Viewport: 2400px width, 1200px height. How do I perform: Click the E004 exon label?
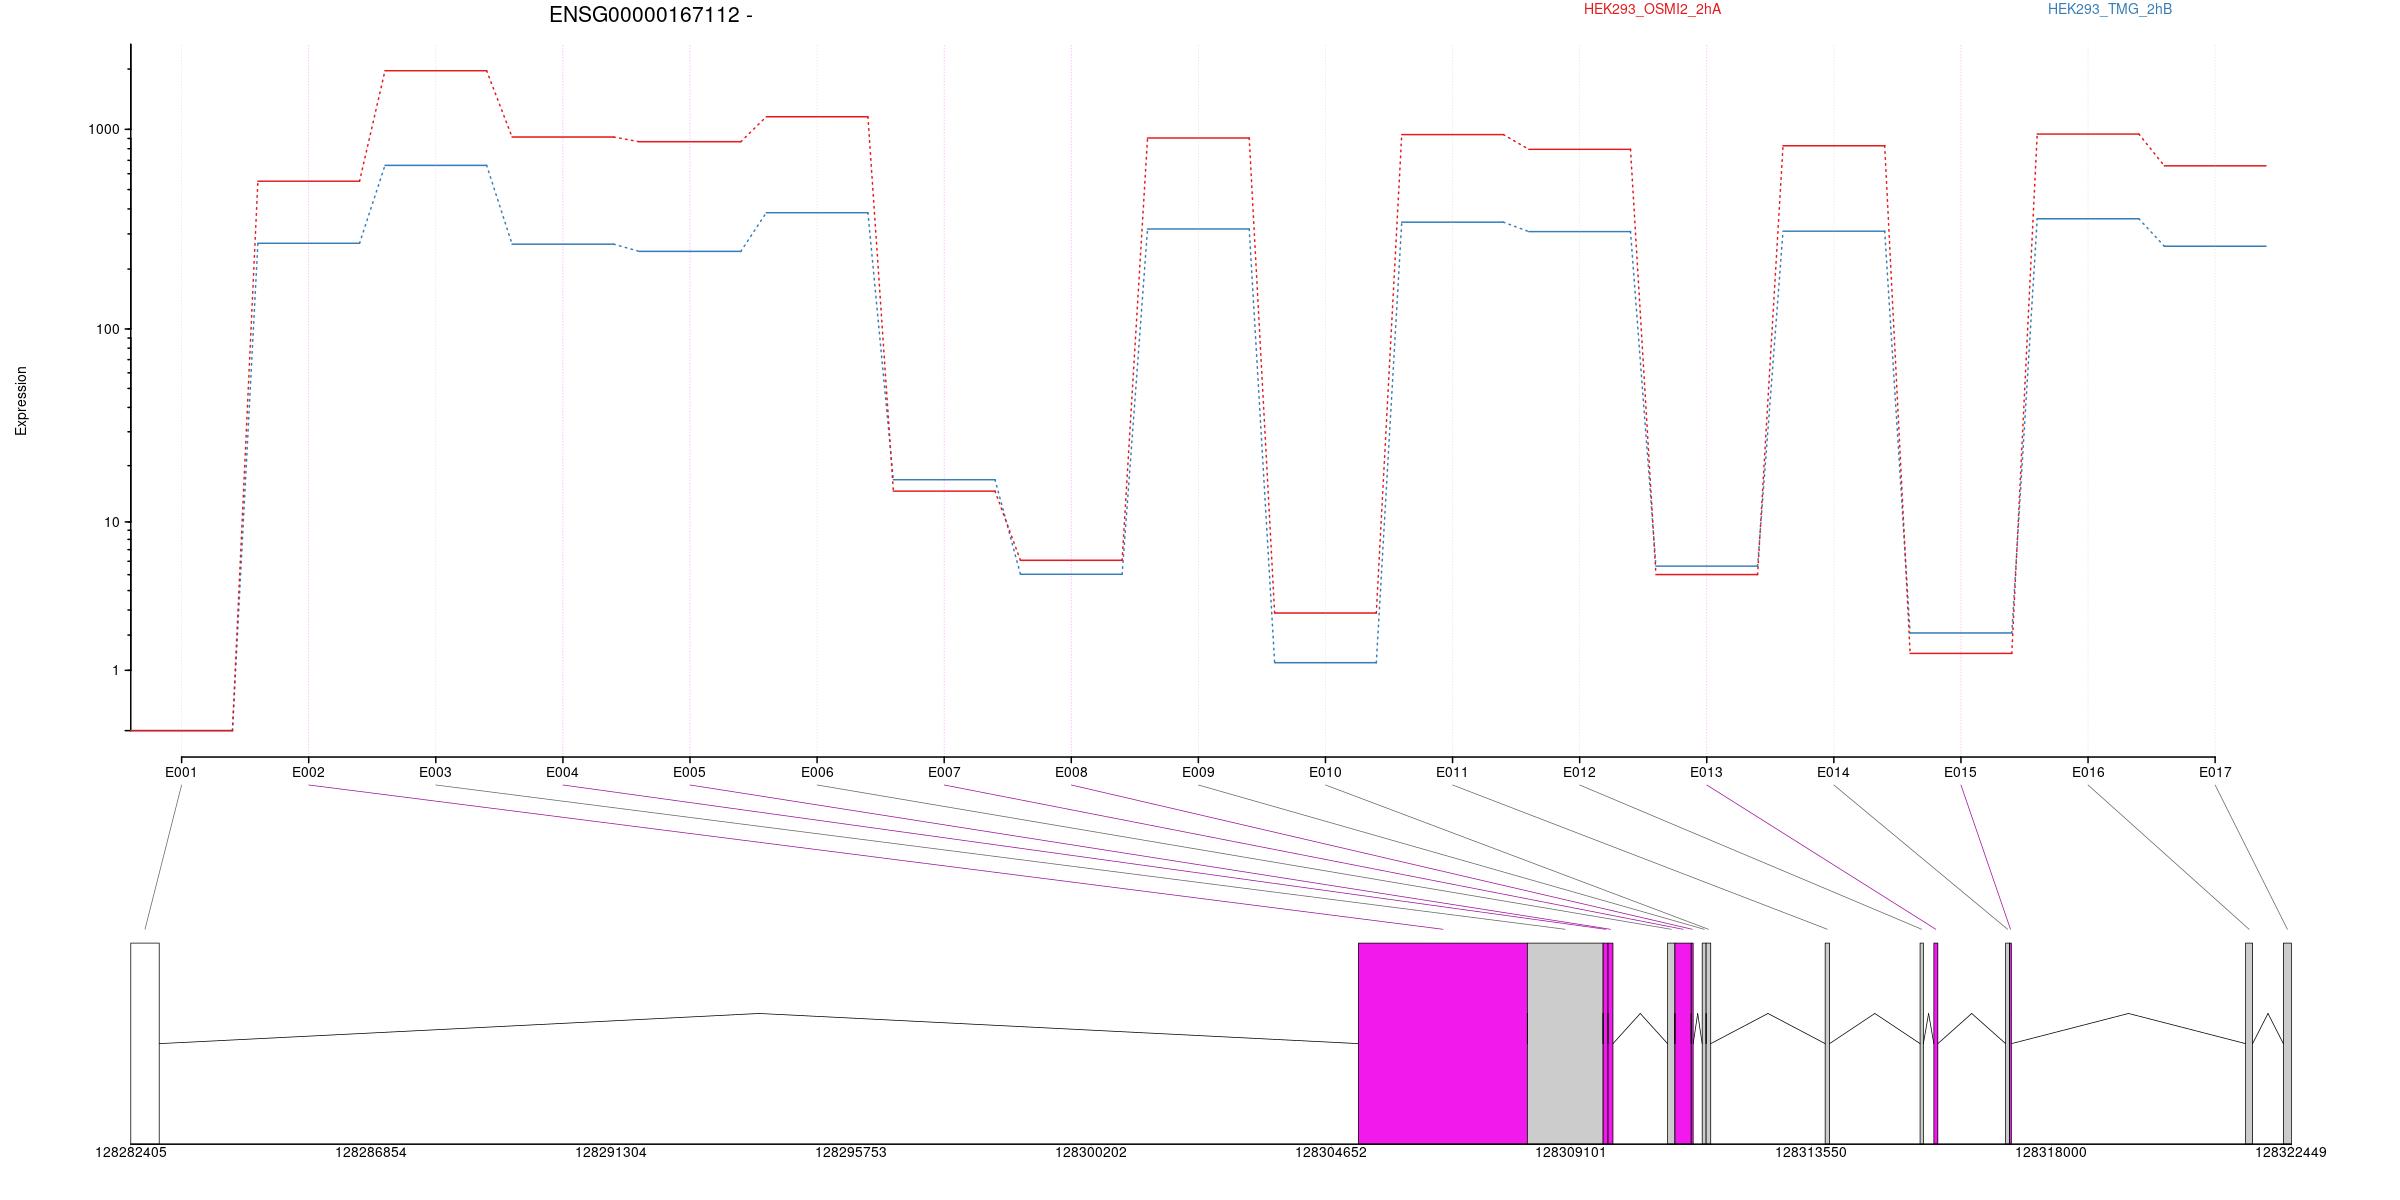[x=562, y=772]
